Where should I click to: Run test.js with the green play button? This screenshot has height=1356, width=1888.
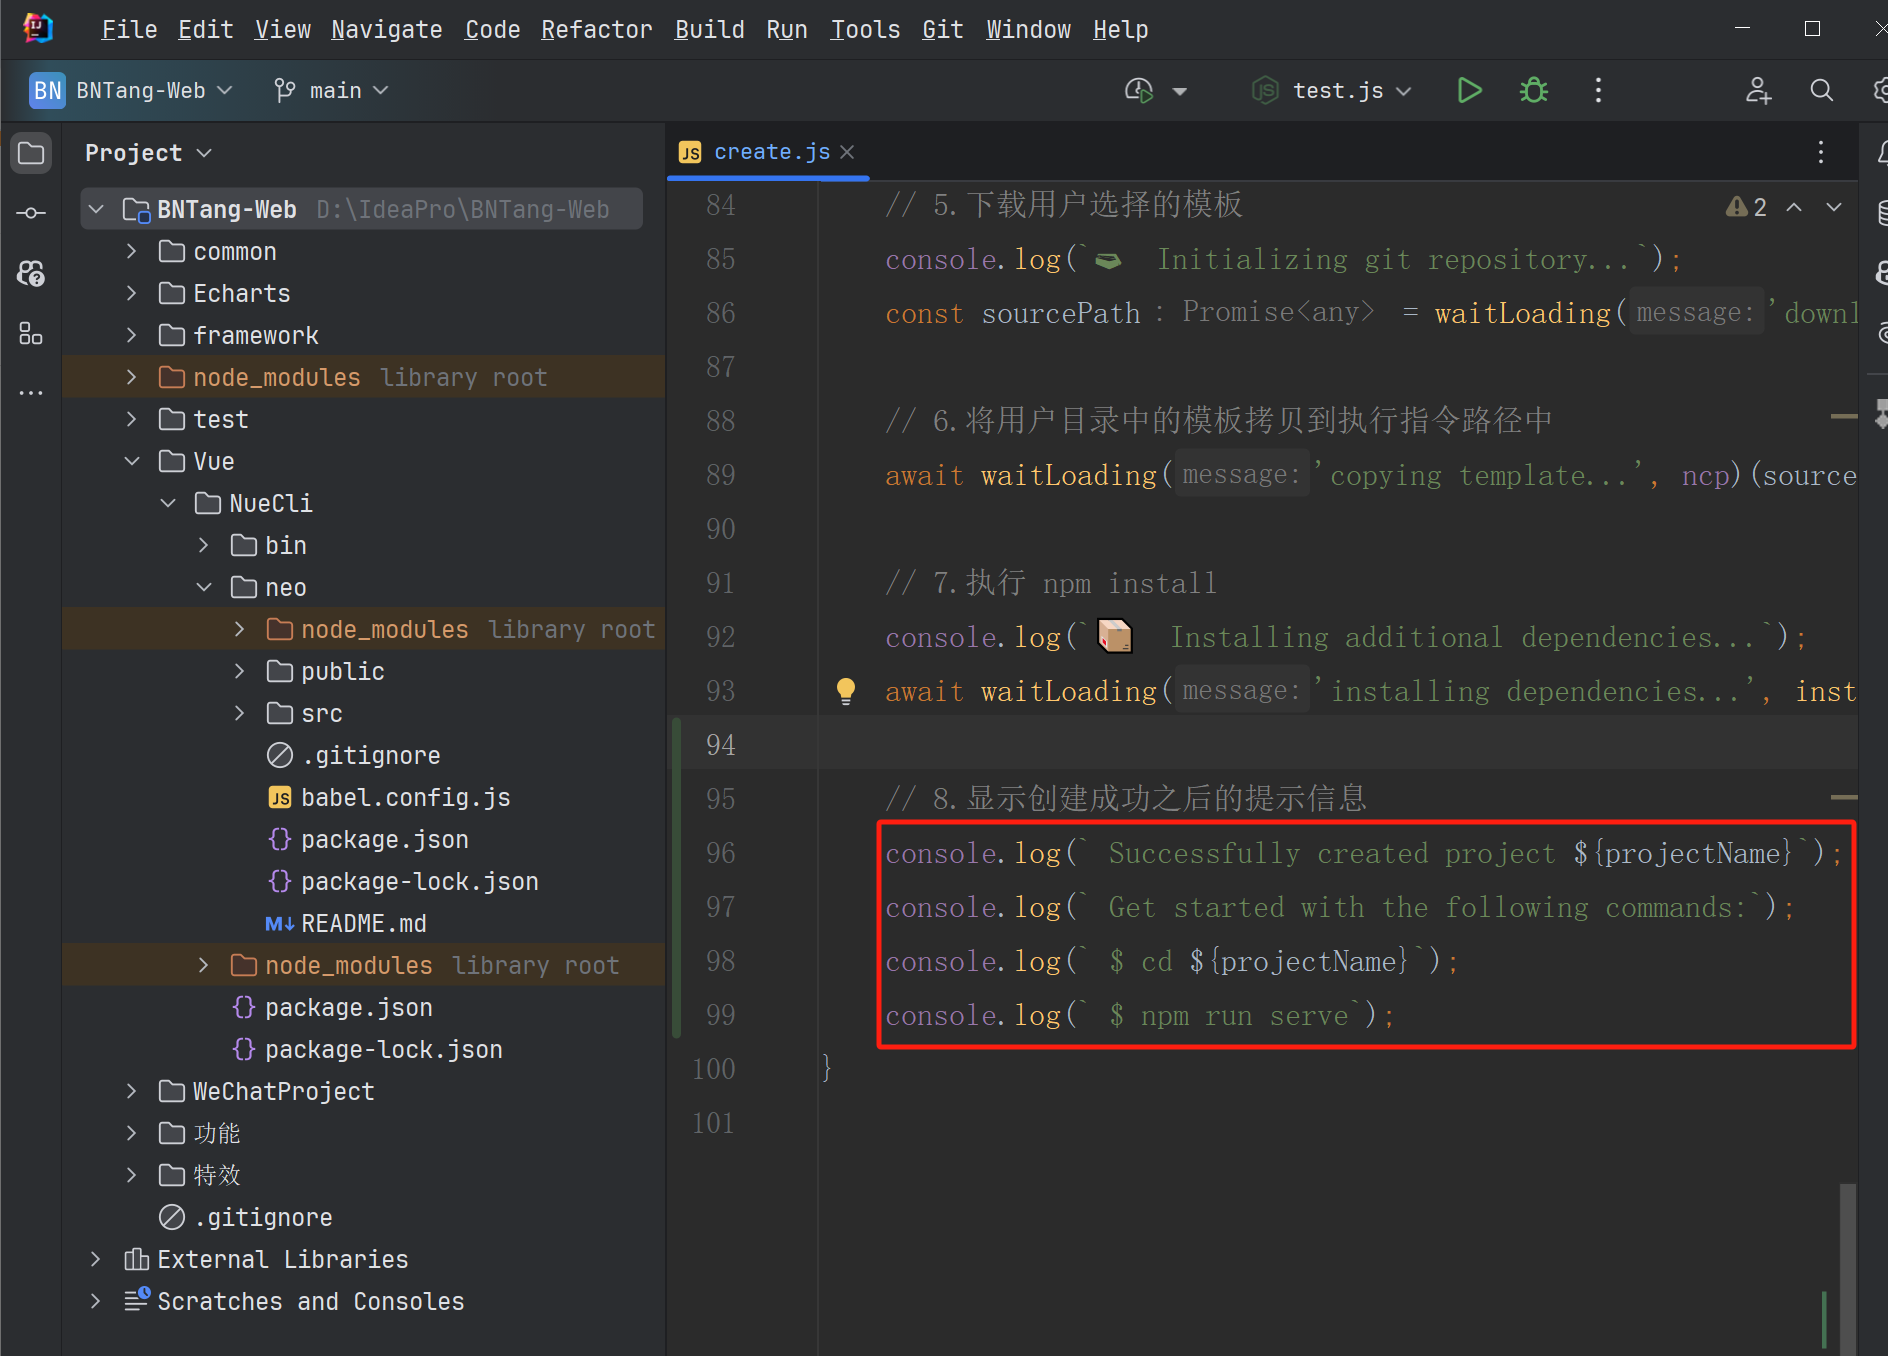(1469, 91)
